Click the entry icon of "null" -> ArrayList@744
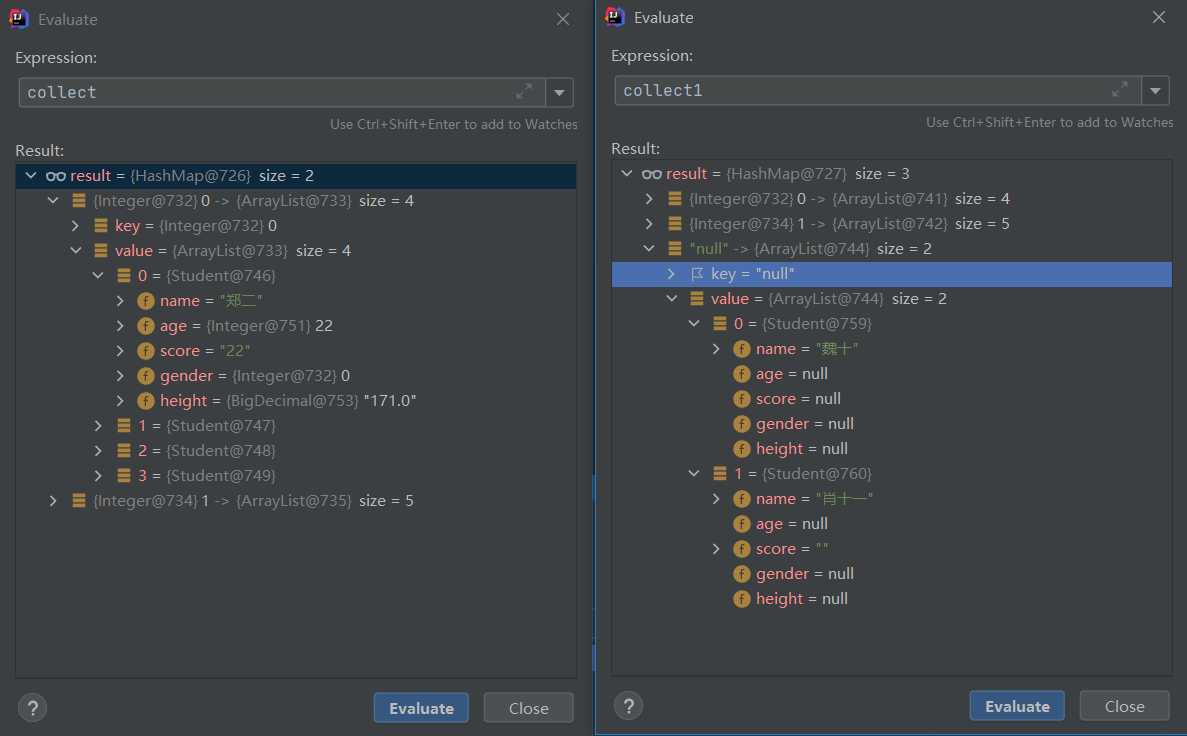 point(675,248)
